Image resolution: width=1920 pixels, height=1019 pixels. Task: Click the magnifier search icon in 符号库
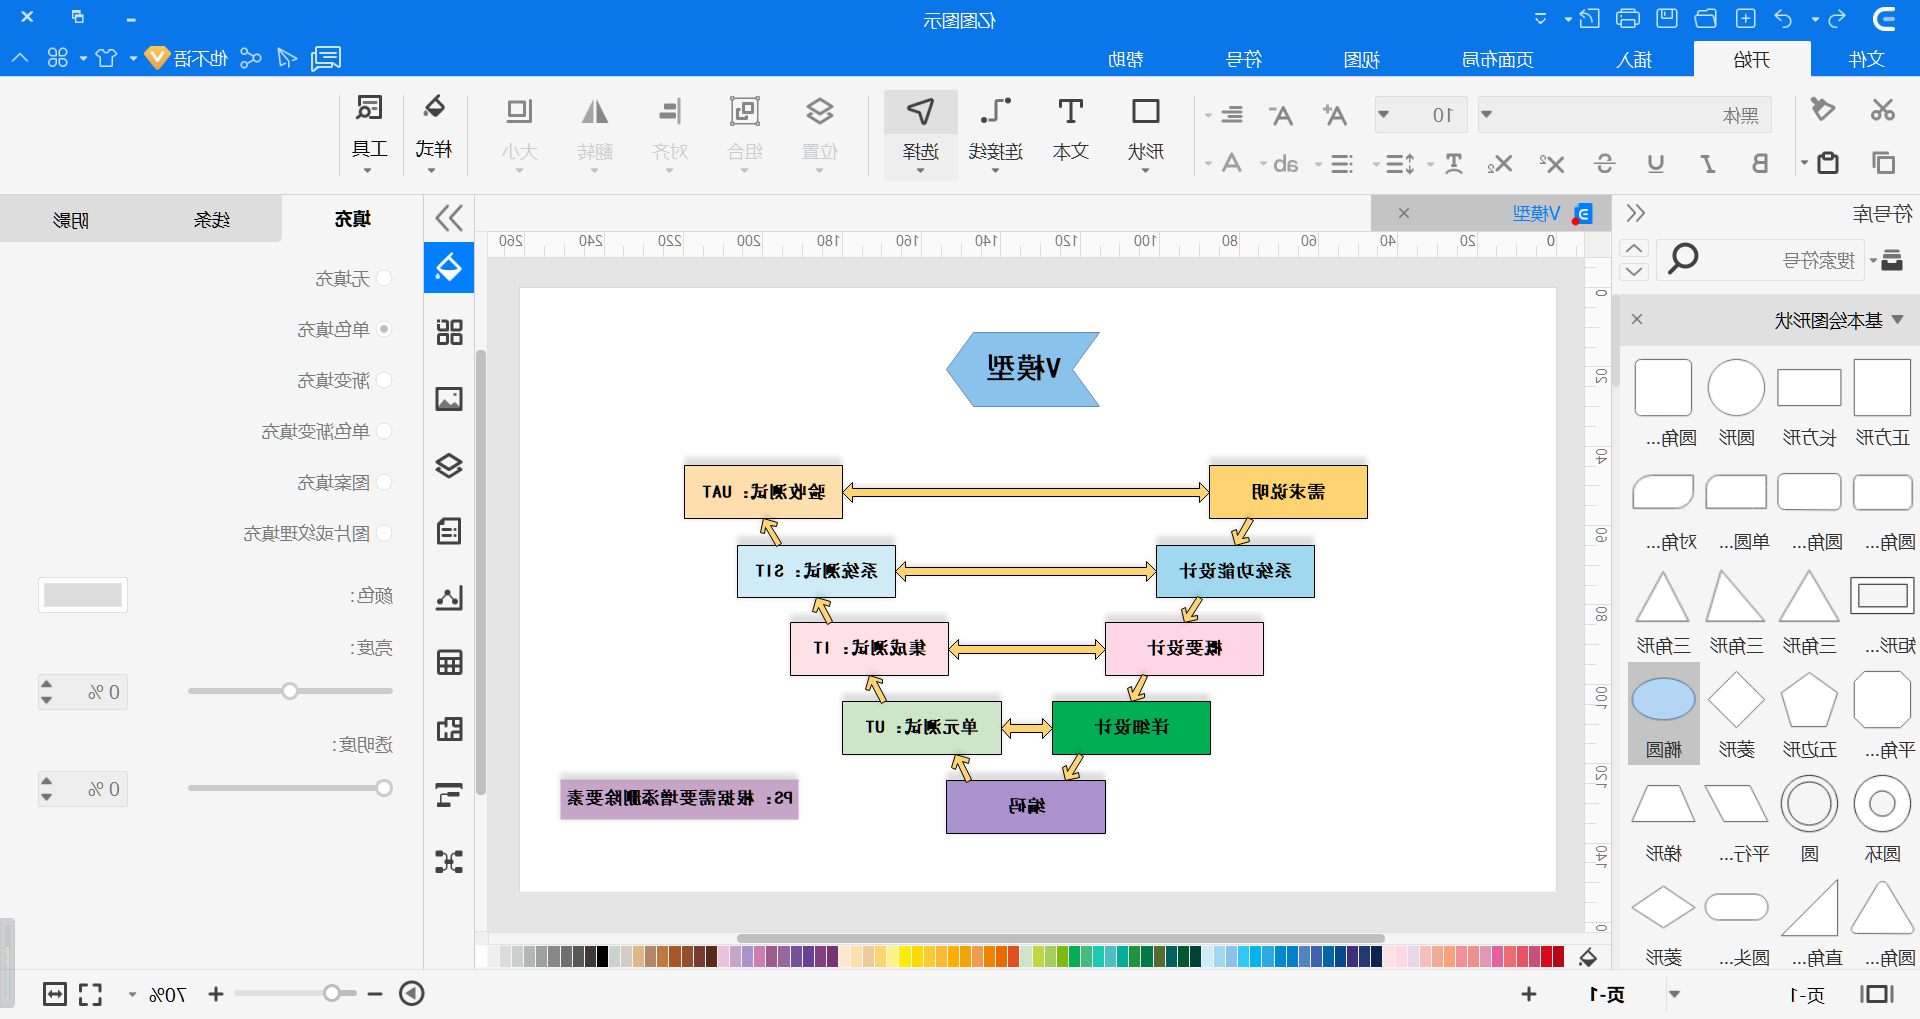[x=1683, y=259]
